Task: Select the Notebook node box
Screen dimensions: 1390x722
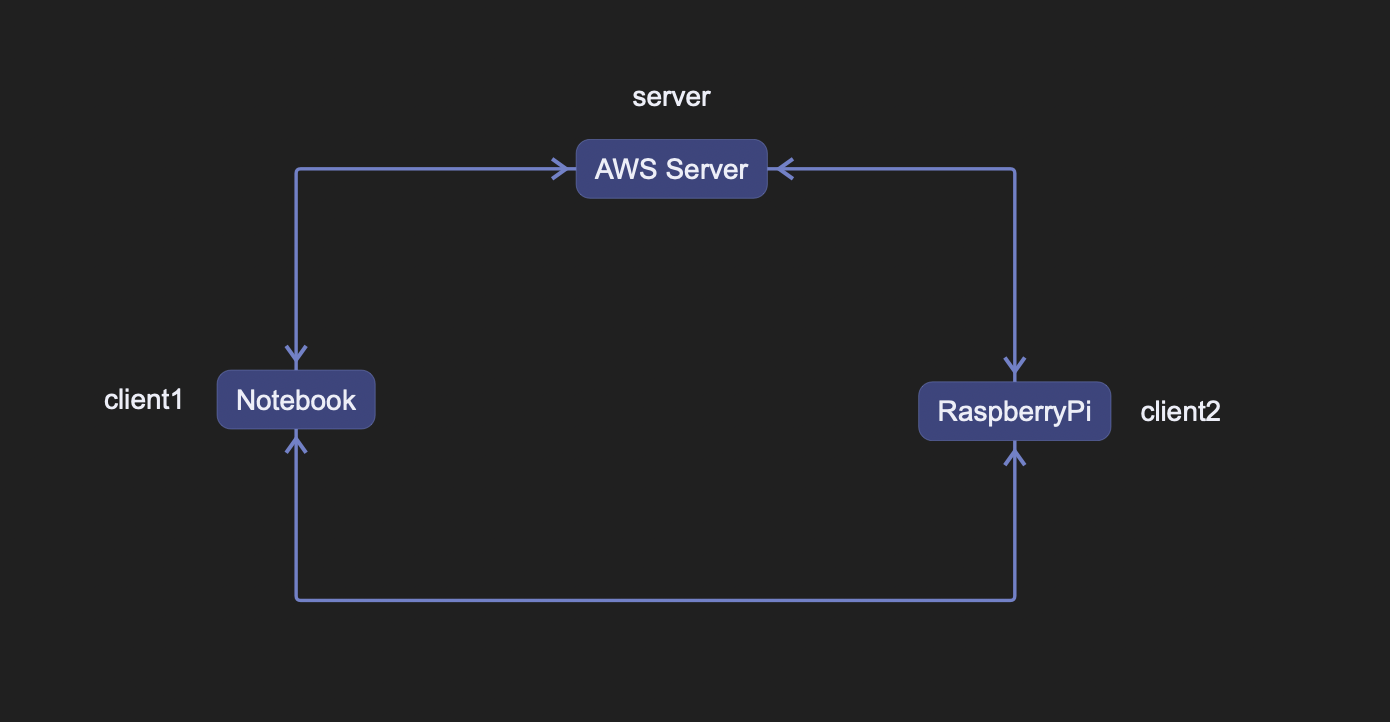Action: 296,400
